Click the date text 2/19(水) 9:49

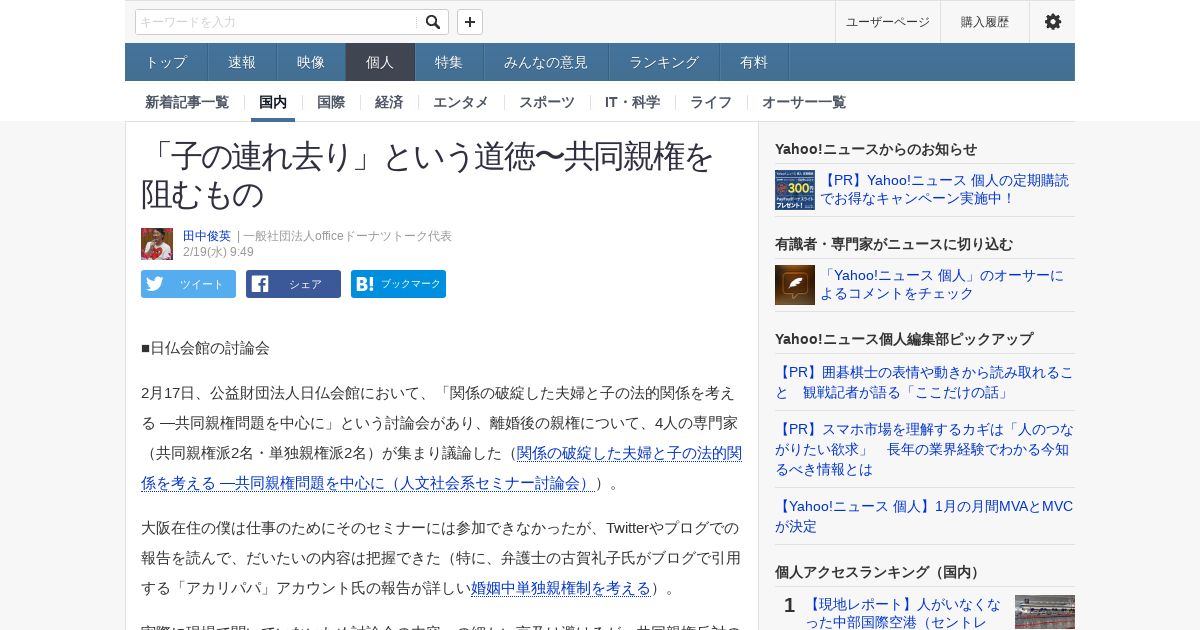tap(218, 252)
